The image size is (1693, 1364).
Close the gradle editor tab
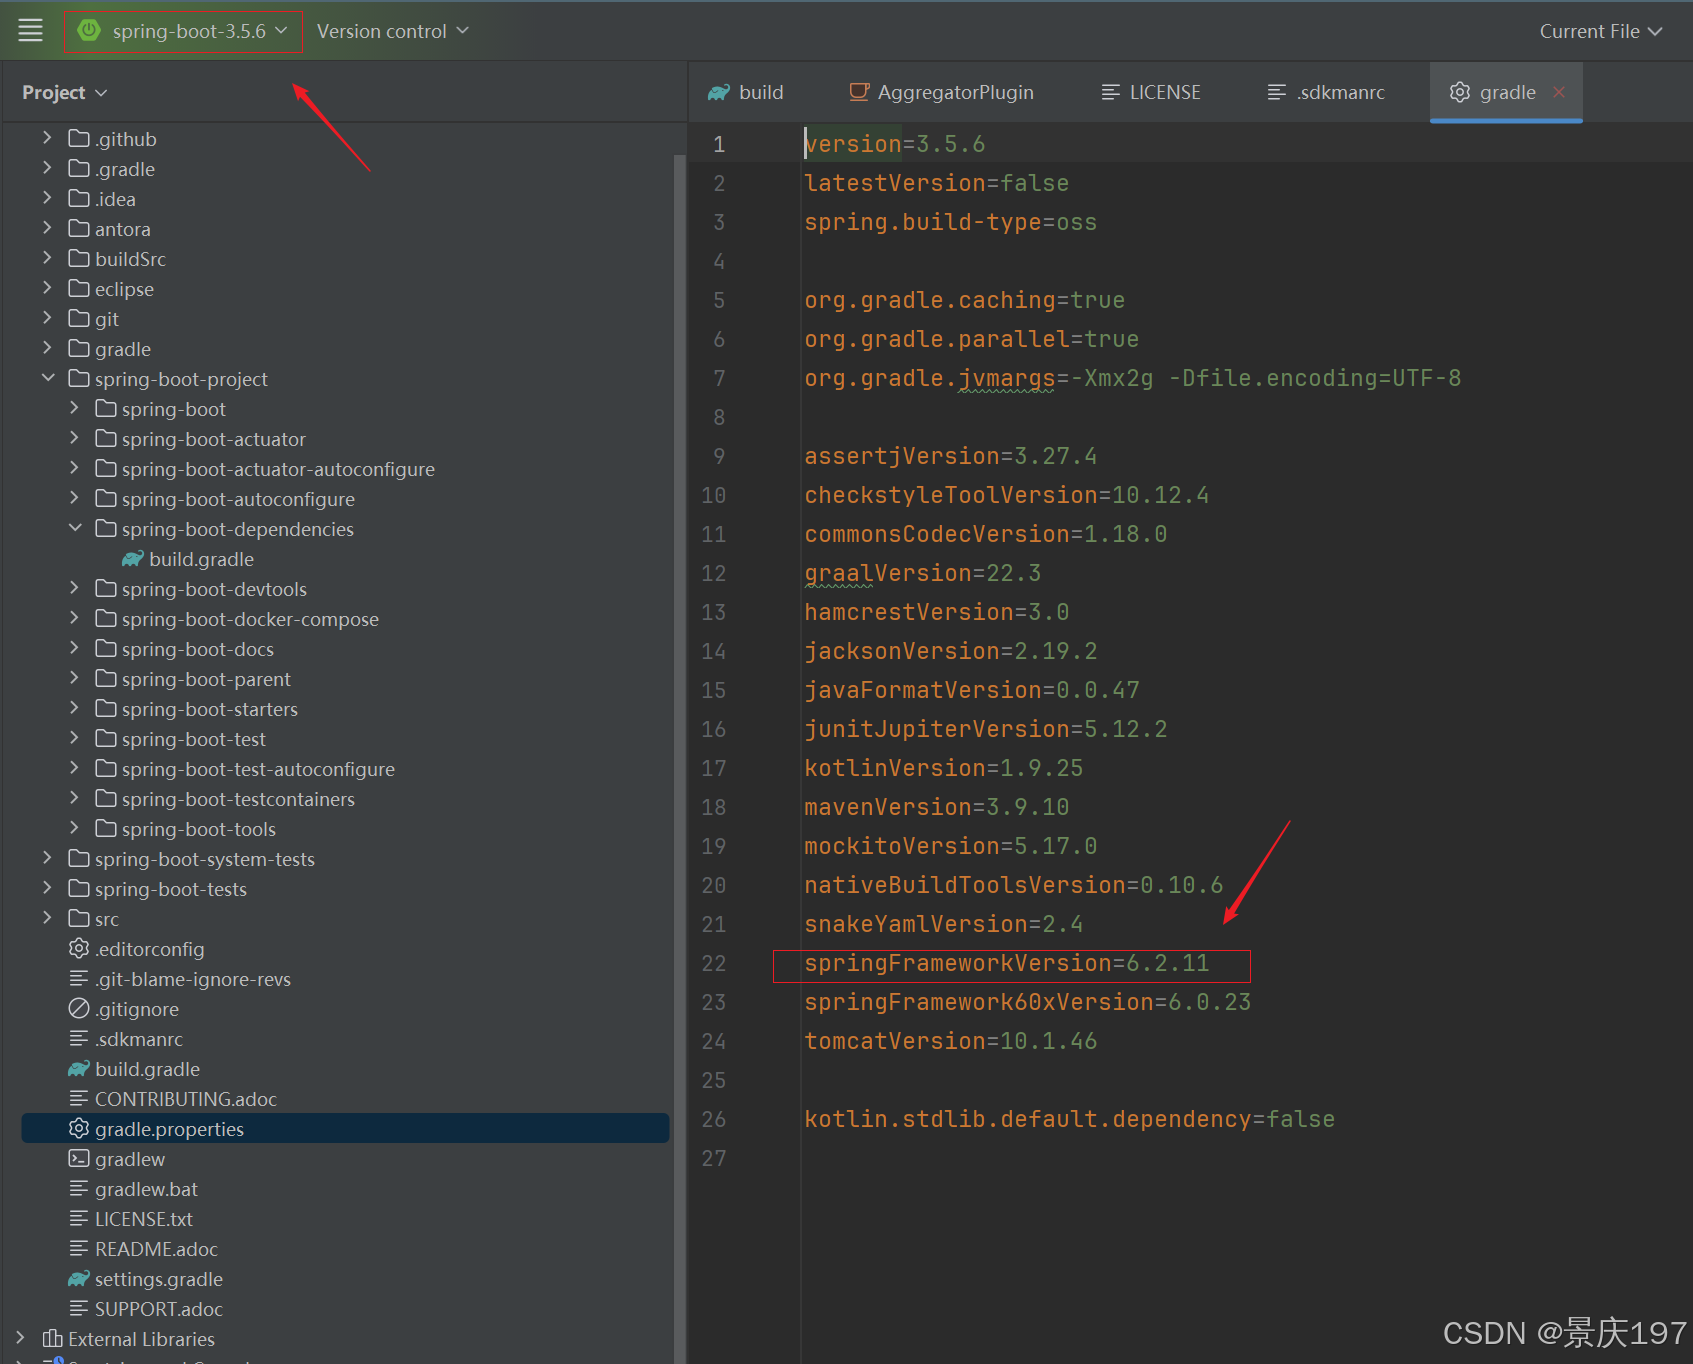(x=1559, y=92)
